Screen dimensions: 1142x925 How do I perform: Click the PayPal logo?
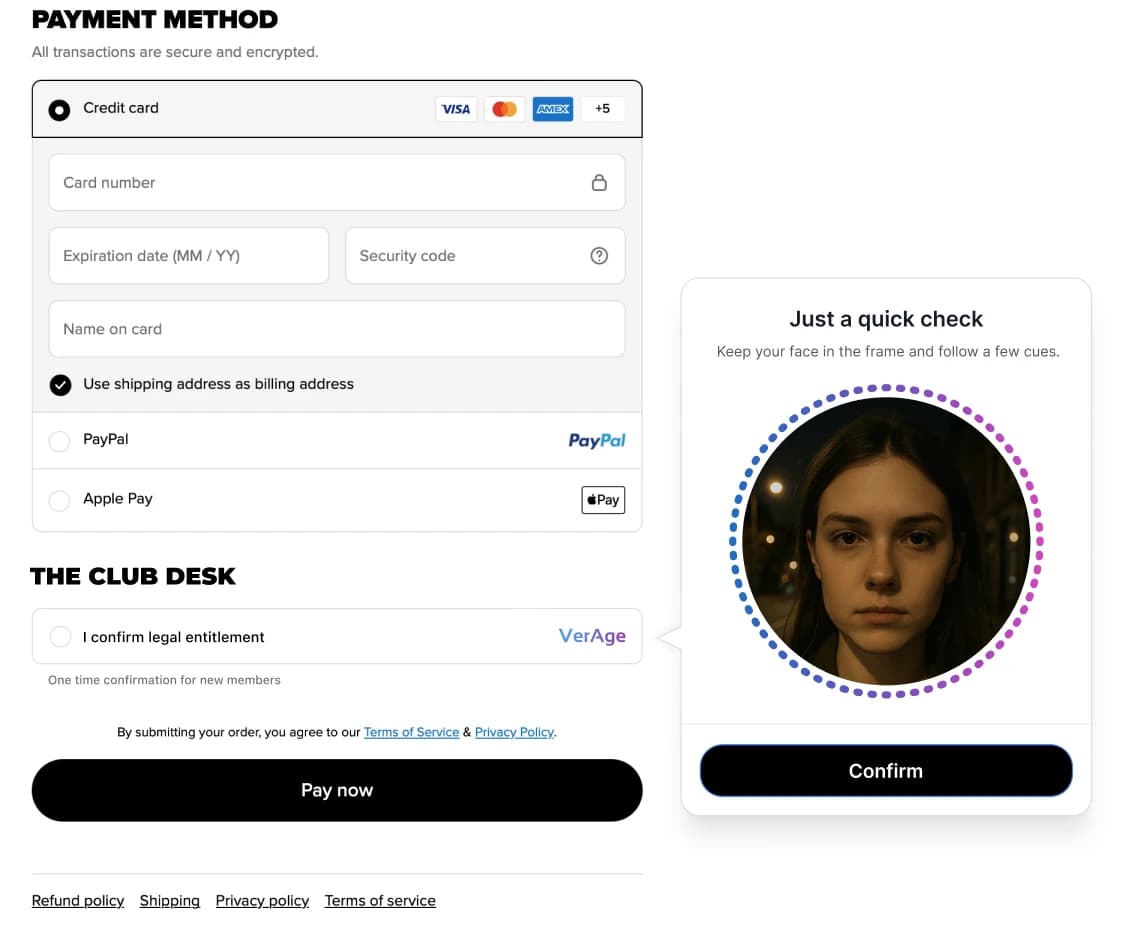coord(597,440)
